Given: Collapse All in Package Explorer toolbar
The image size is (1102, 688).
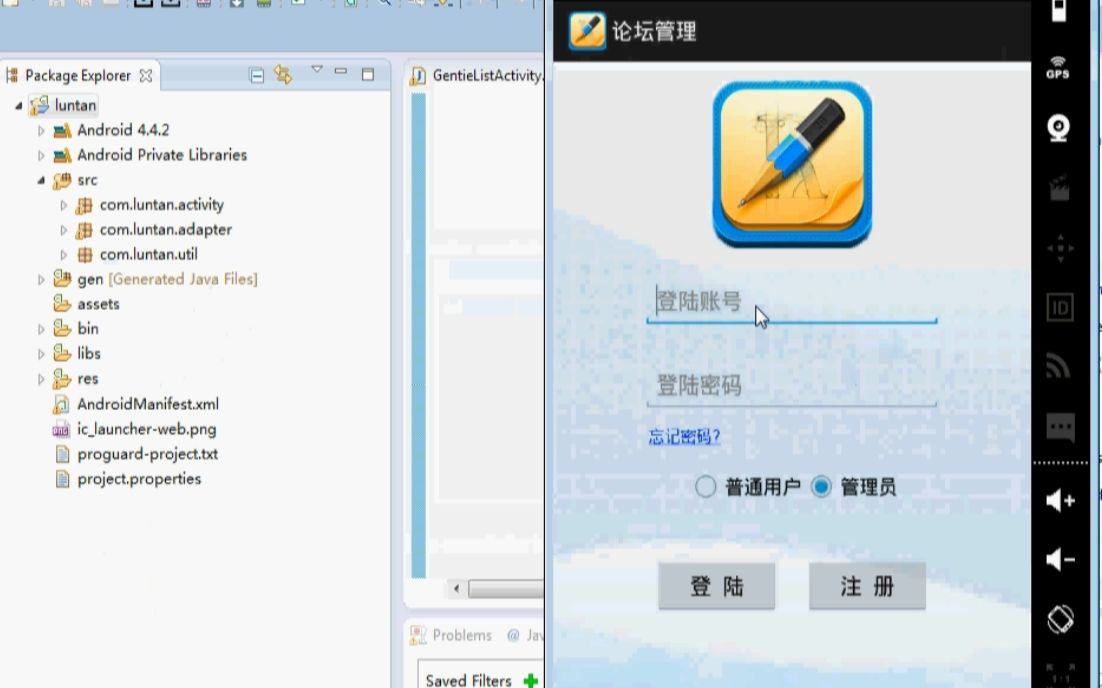Looking at the screenshot, I should 257,75.
